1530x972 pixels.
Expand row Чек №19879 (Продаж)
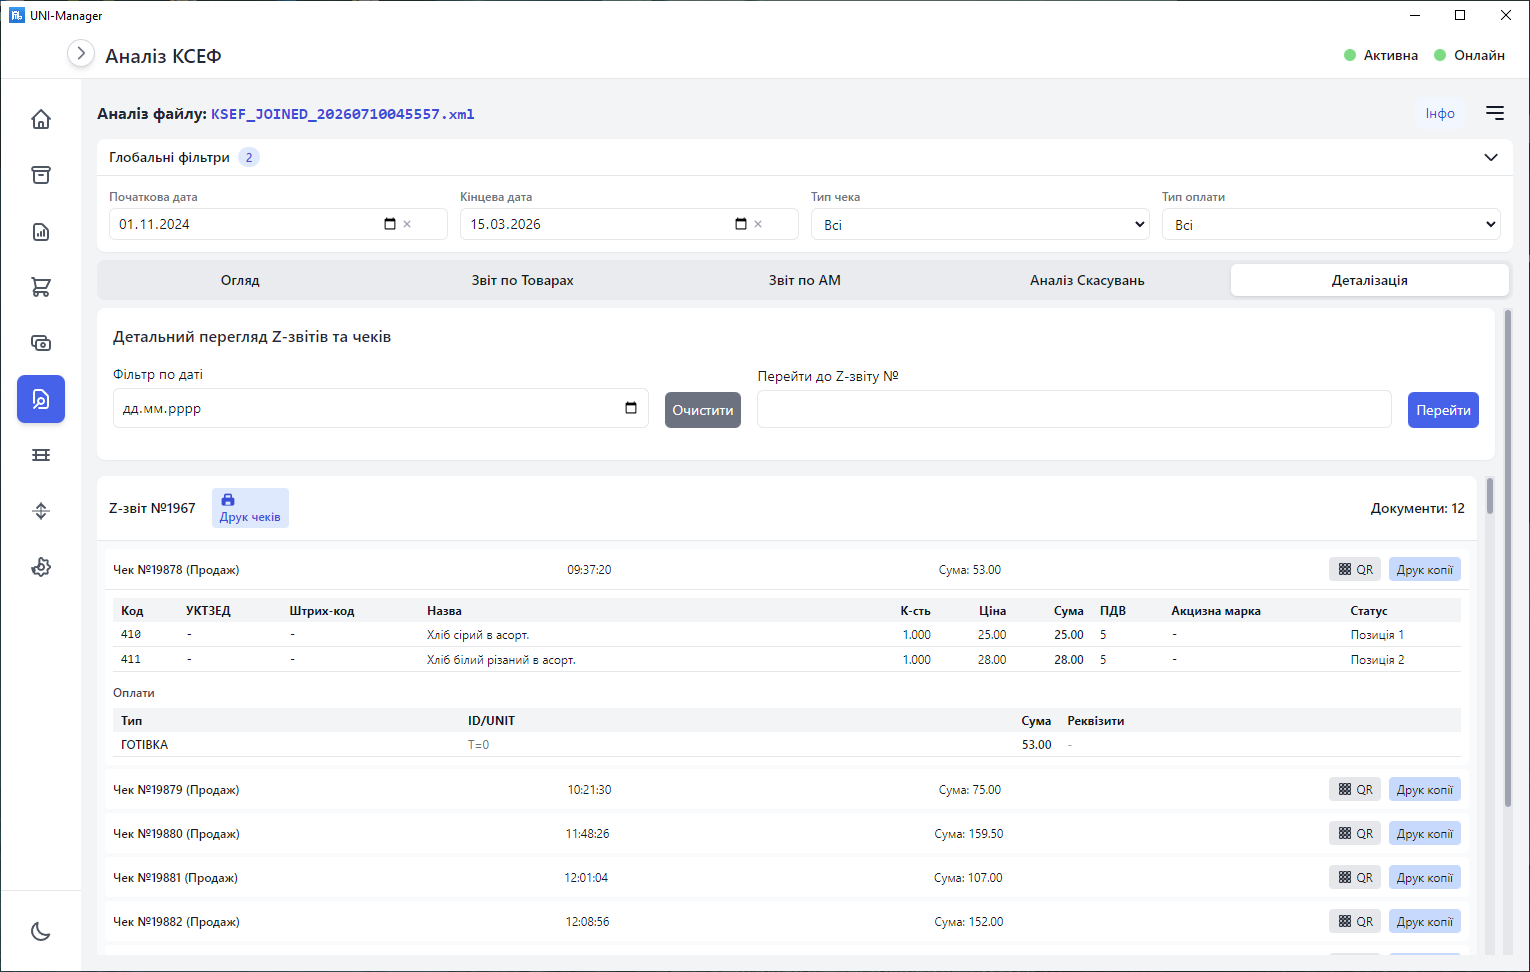click(x=785, y=789)
